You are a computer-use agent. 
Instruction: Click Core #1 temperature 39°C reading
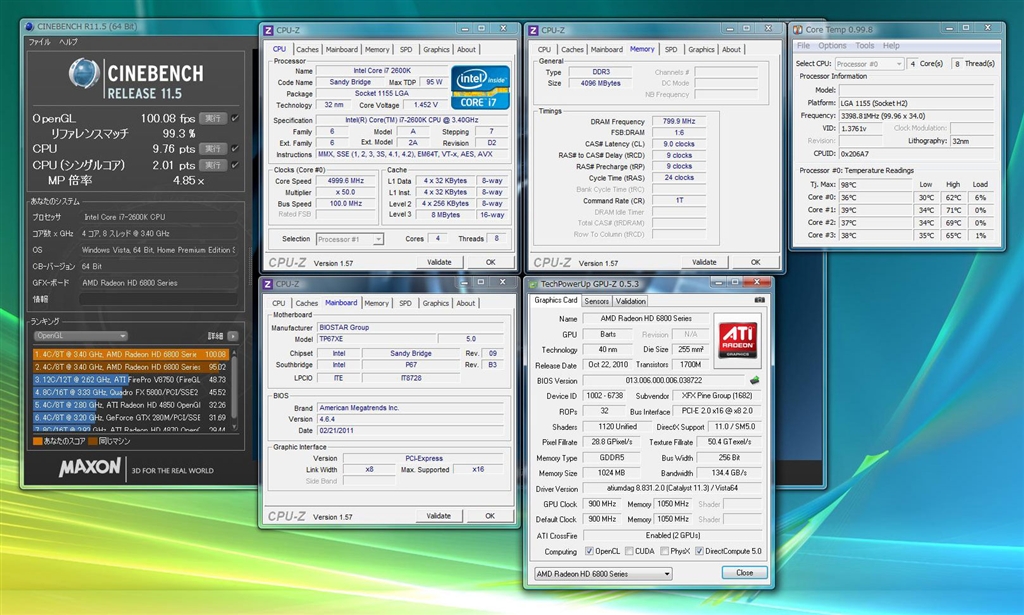pyautogui.click(x=875, y=210)
